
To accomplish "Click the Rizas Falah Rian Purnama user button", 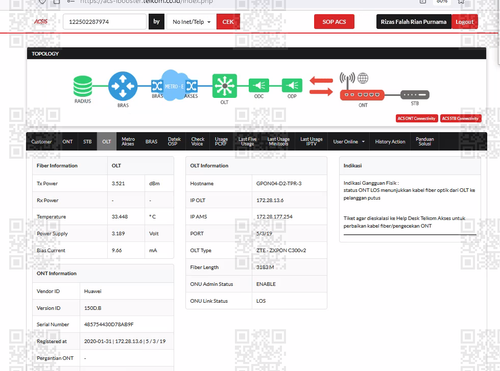I will [x=414, y=22].
